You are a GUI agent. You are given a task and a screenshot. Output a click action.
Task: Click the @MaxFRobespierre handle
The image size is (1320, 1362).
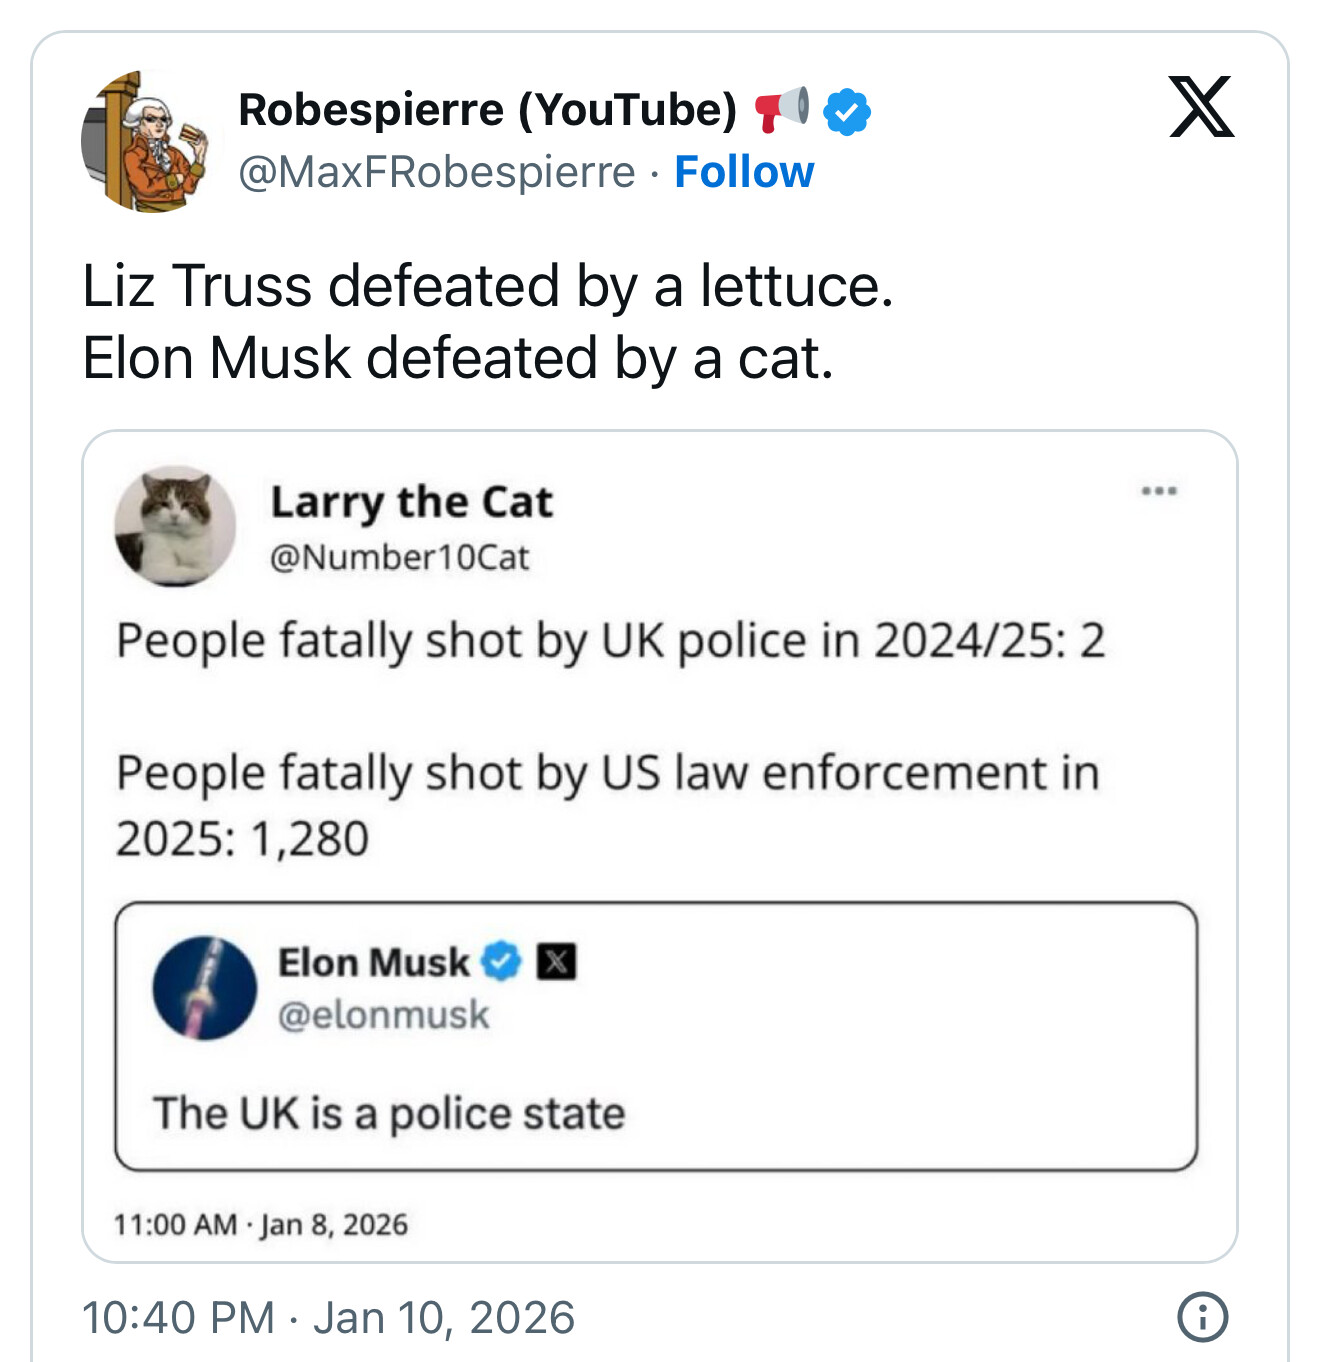(x=436, y=172)
